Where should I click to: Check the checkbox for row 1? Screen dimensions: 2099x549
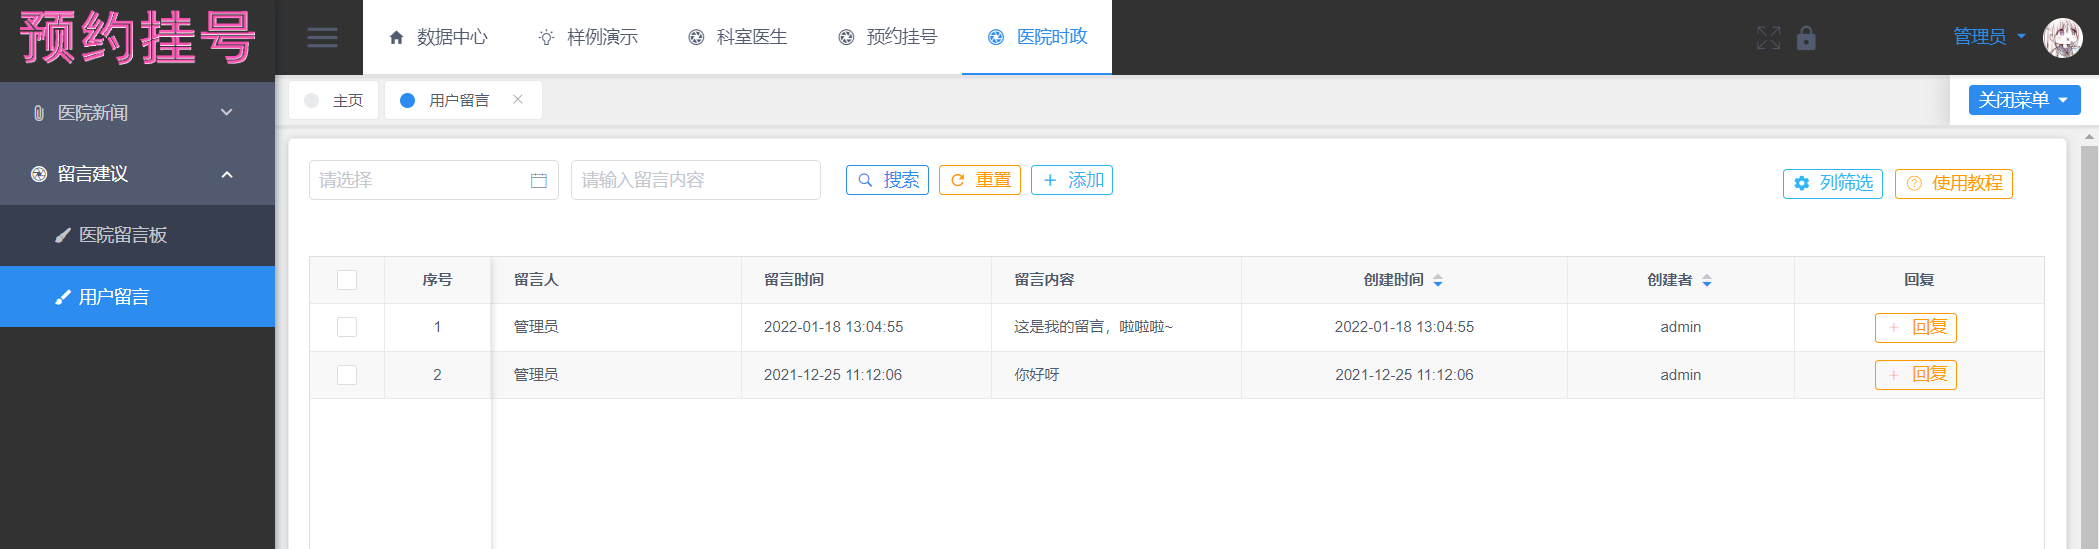click(x=347, y=327)
